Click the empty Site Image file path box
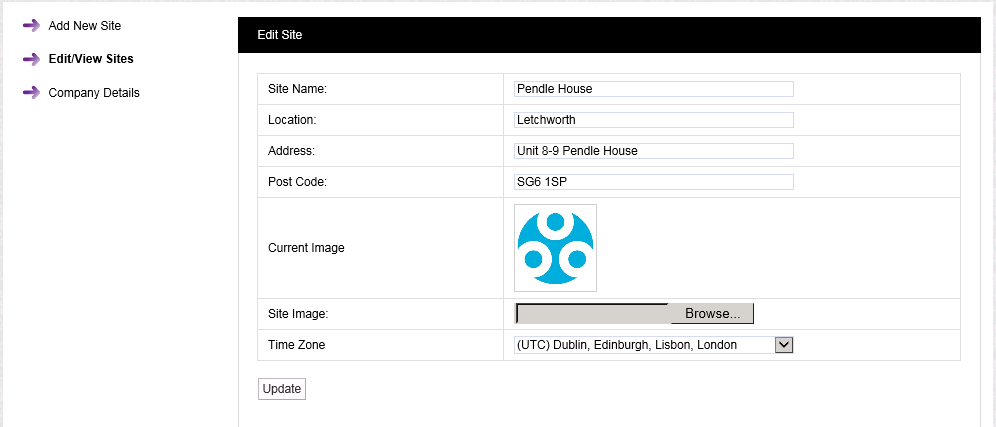 pyautogui.click(x=592, y=314)
